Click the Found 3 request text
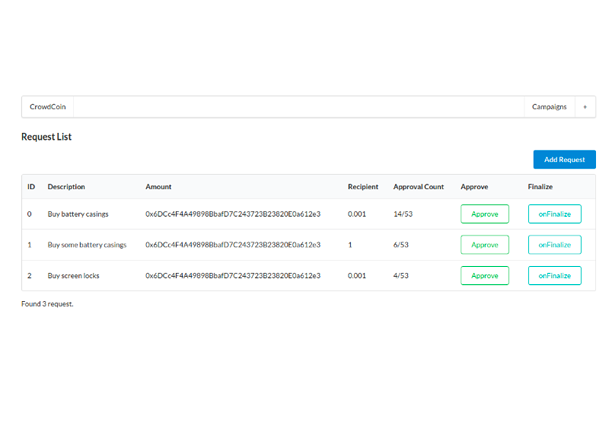The height and width of the screenshot is (424, 604). (x=47, y=304)
